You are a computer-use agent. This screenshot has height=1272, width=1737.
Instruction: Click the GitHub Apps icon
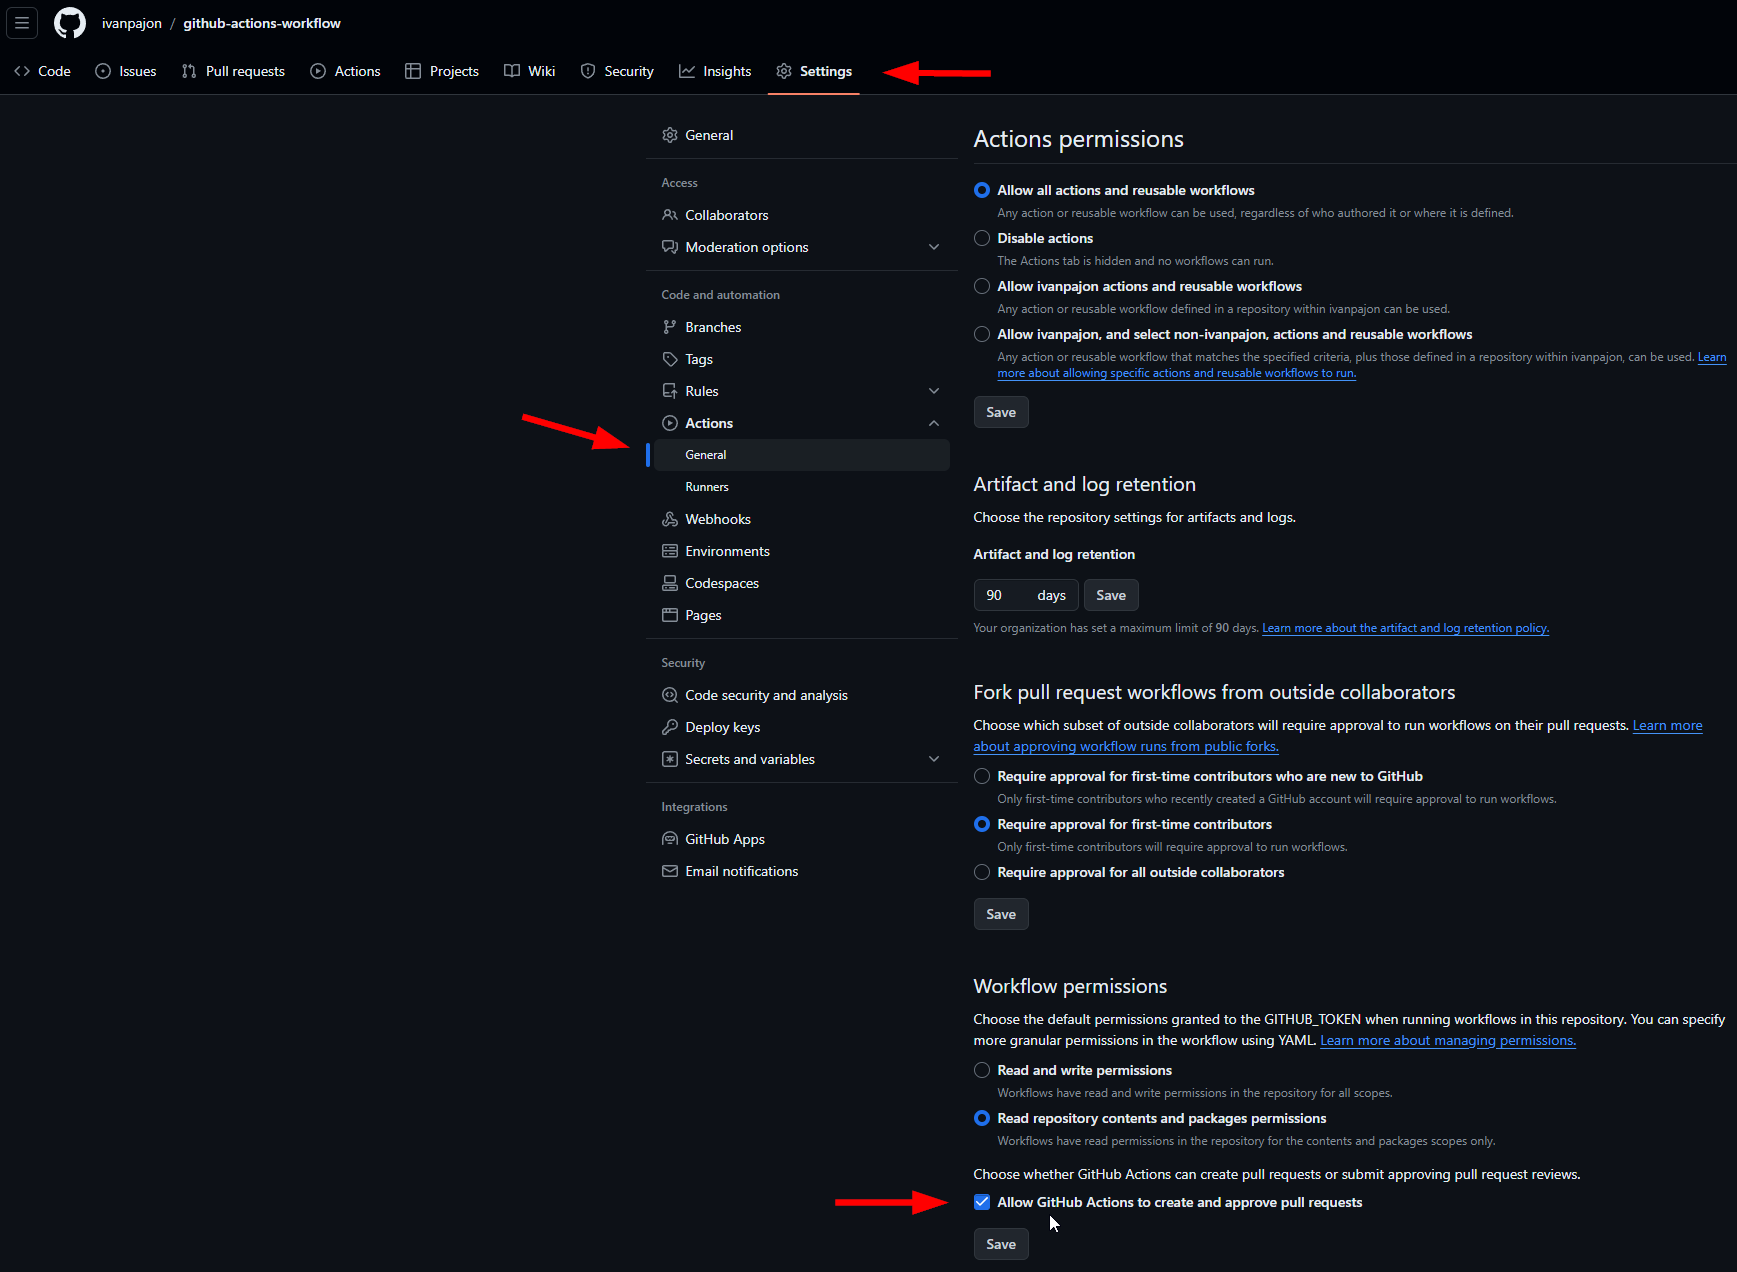pyautogui.click(x=670, y=839)
